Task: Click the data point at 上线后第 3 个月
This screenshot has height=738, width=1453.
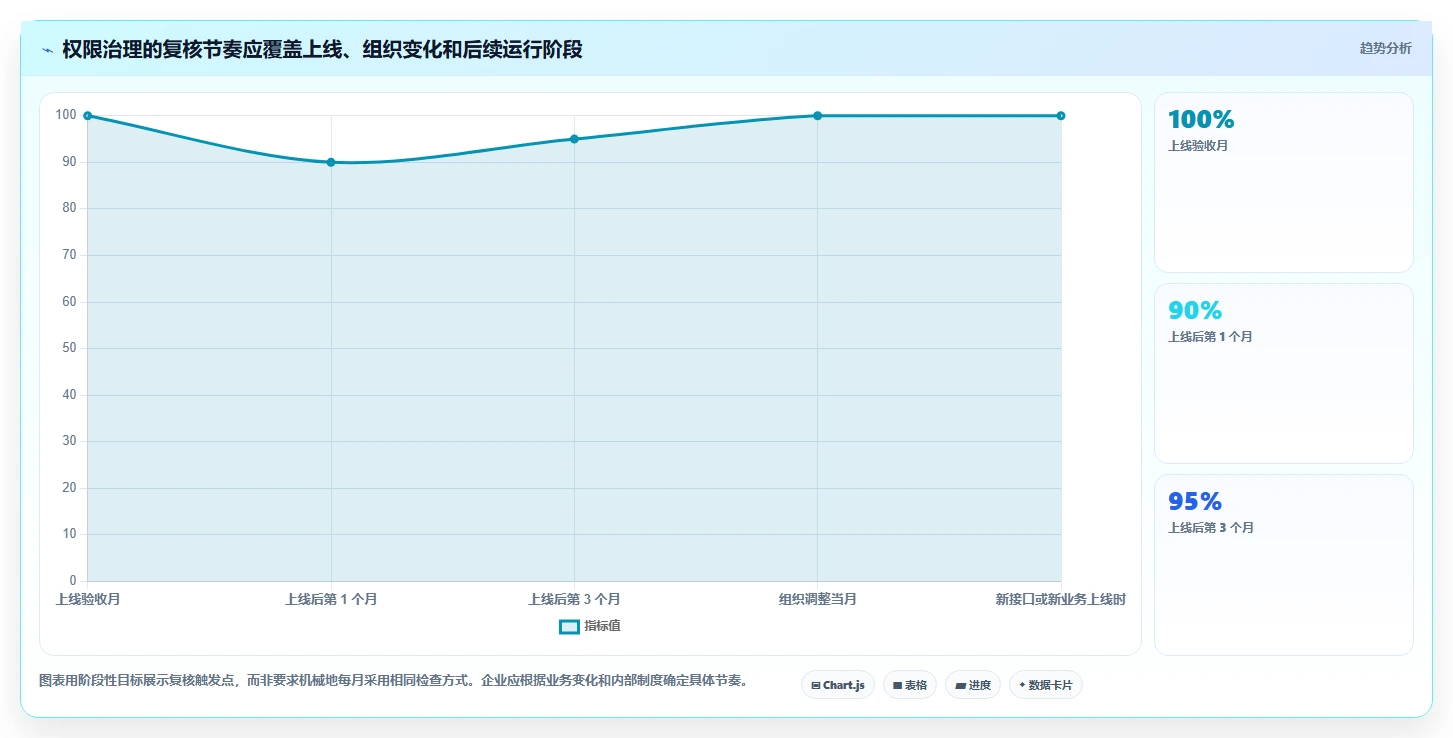Action: click(x=574, y=139)
